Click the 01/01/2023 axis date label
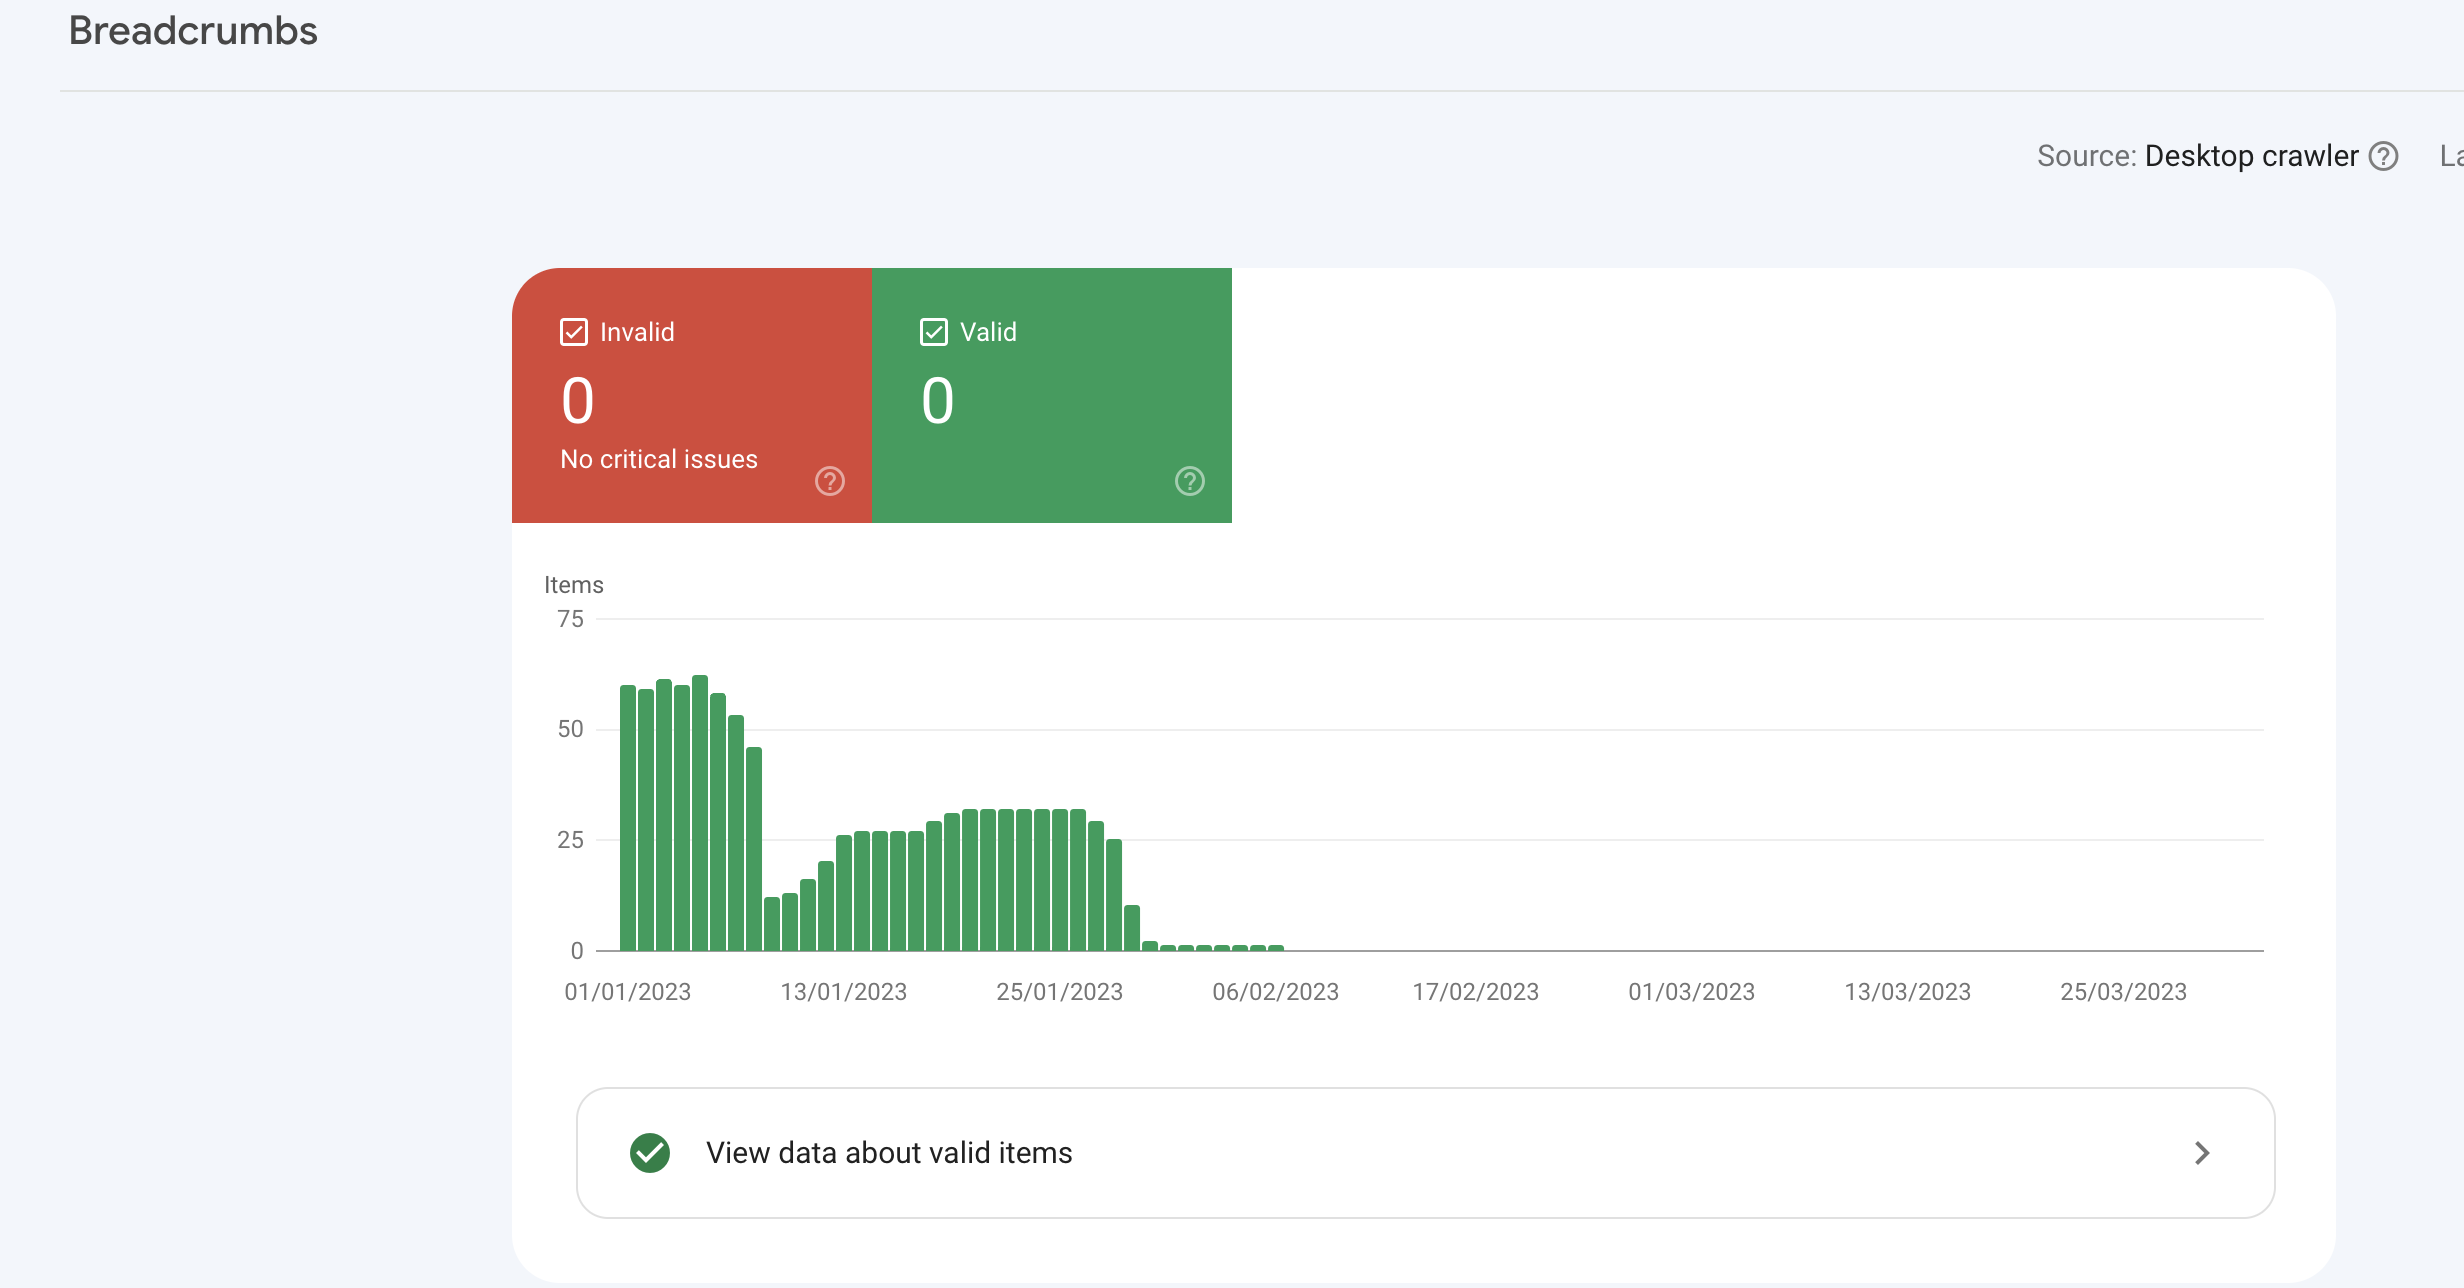Image resolution: width=2464 pixels, height=1288 pixels. (628, 992)
